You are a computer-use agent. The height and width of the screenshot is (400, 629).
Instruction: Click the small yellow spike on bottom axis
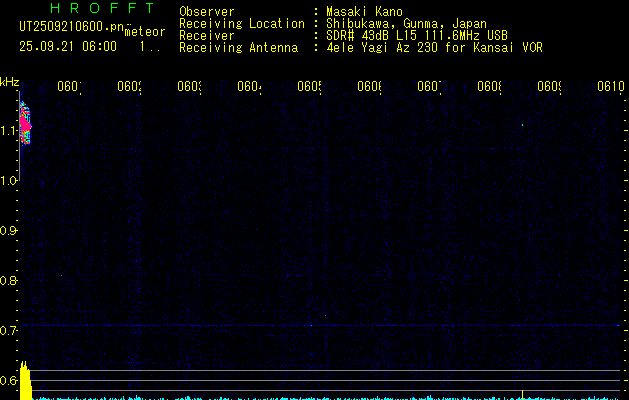(522, 391)
